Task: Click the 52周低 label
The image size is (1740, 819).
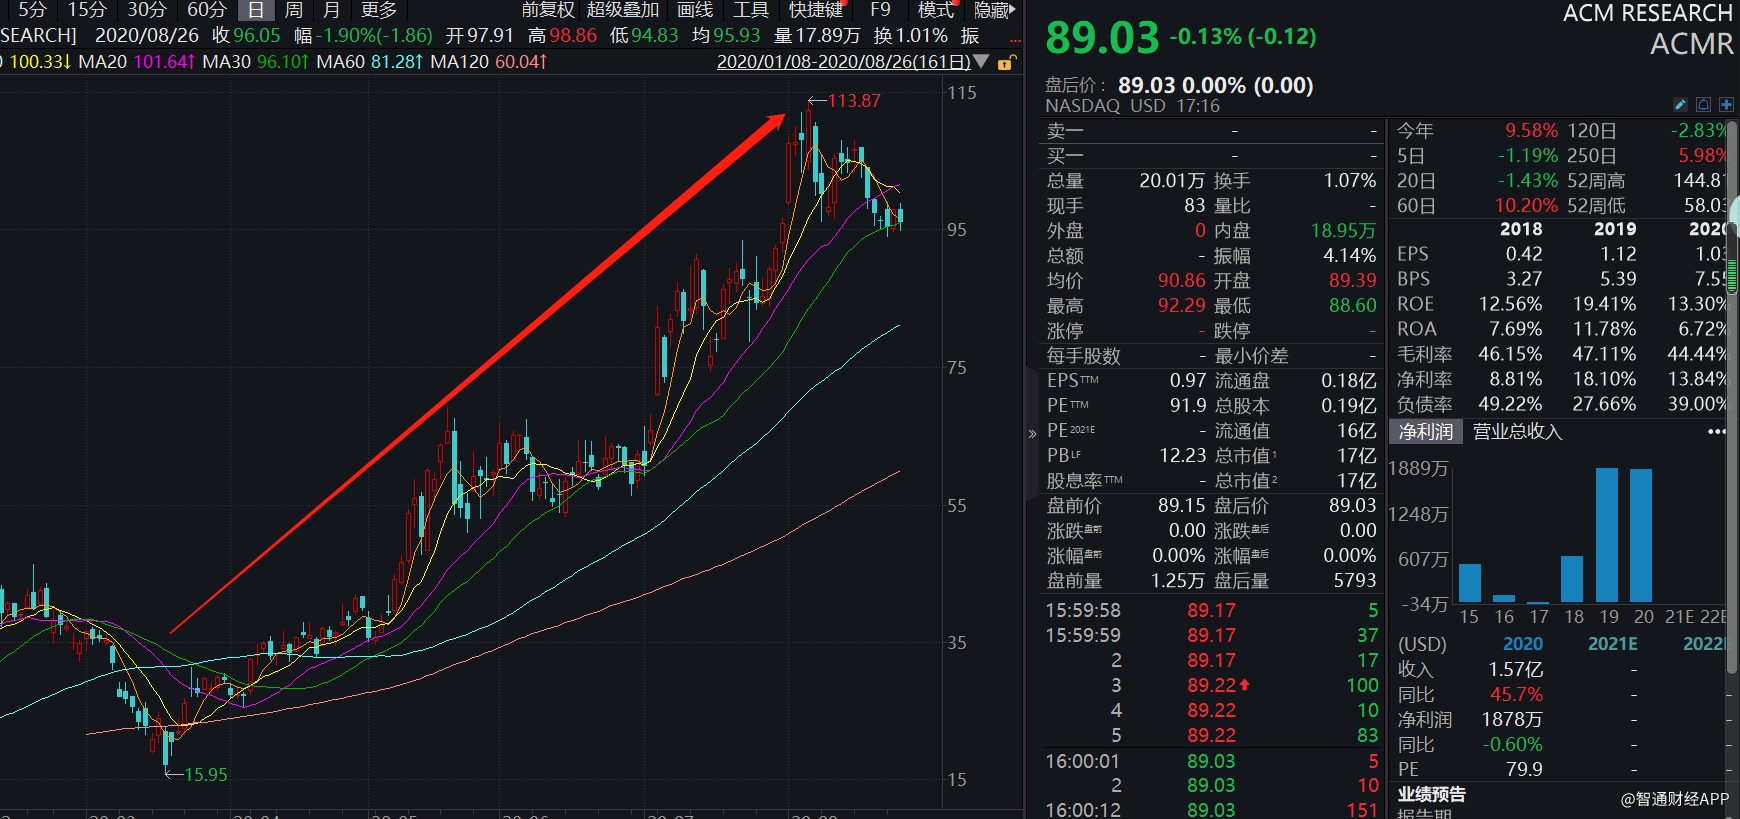Action: [x=1596, y=206]
